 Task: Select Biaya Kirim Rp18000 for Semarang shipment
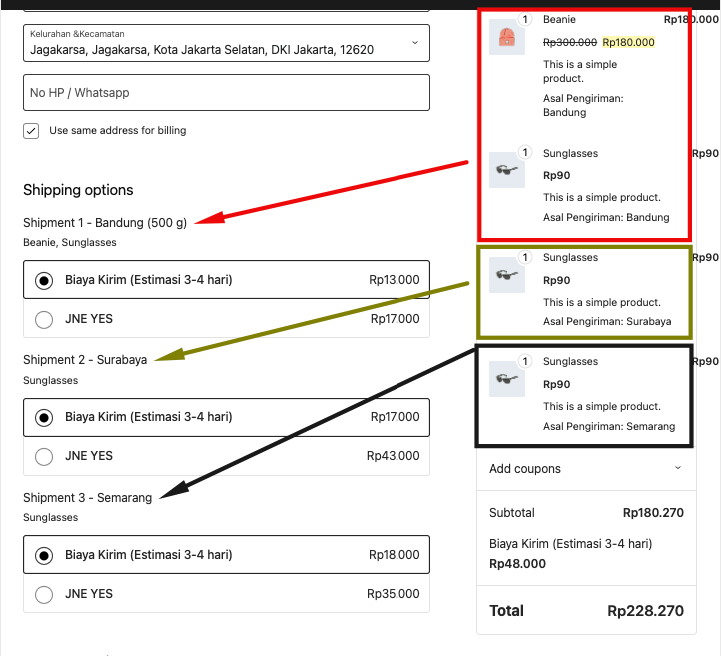point(44,555)
